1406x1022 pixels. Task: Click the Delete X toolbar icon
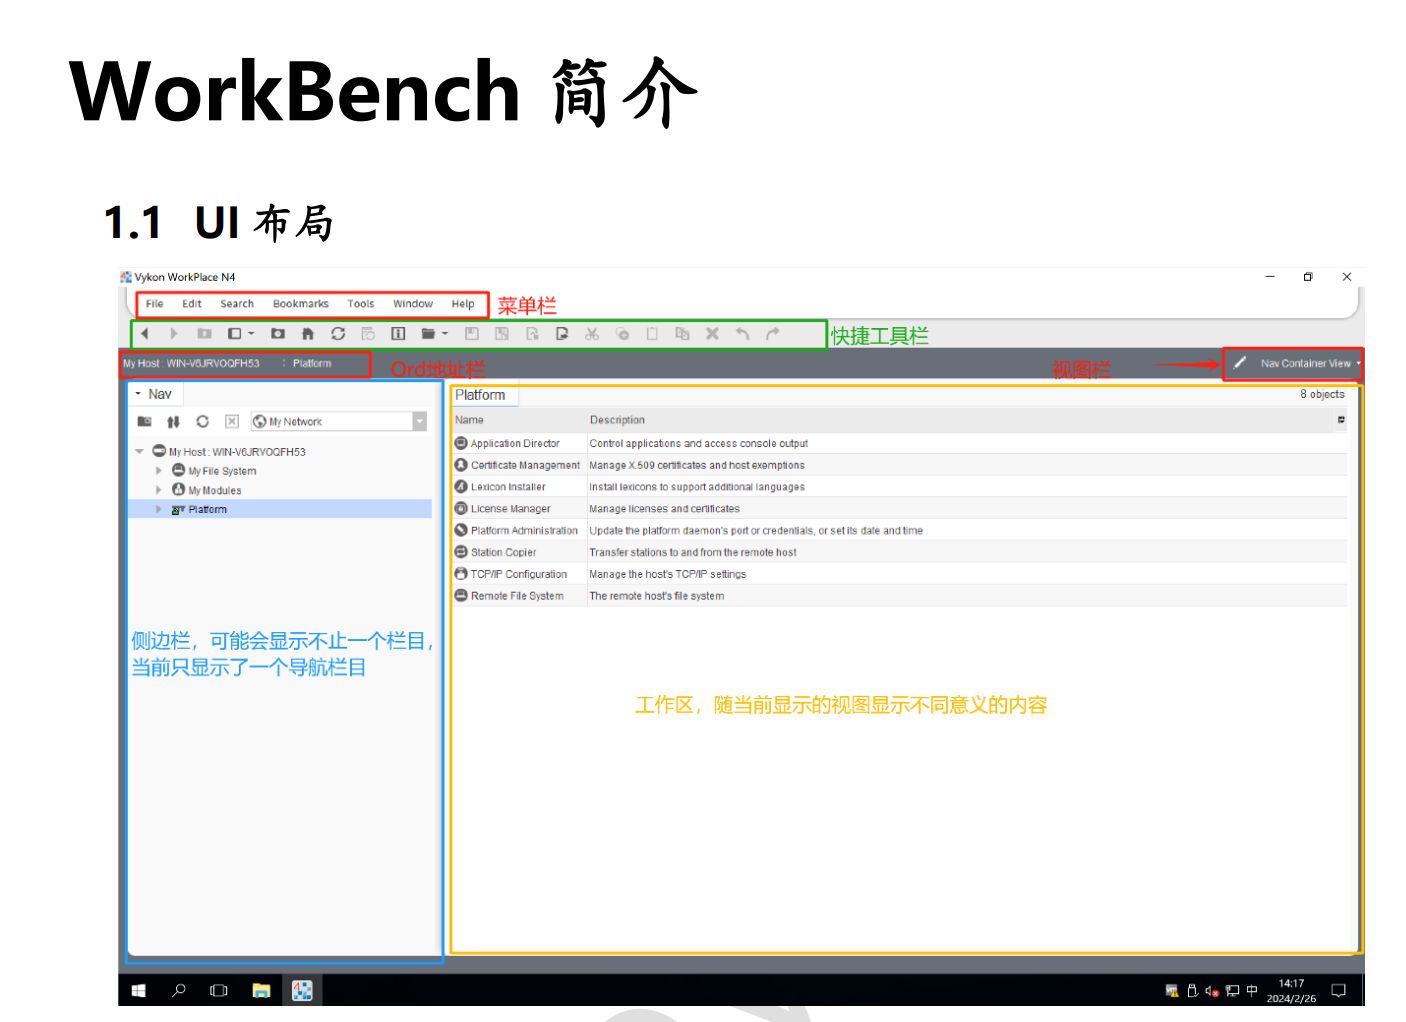pyautogui.click(x=712, y=334)
